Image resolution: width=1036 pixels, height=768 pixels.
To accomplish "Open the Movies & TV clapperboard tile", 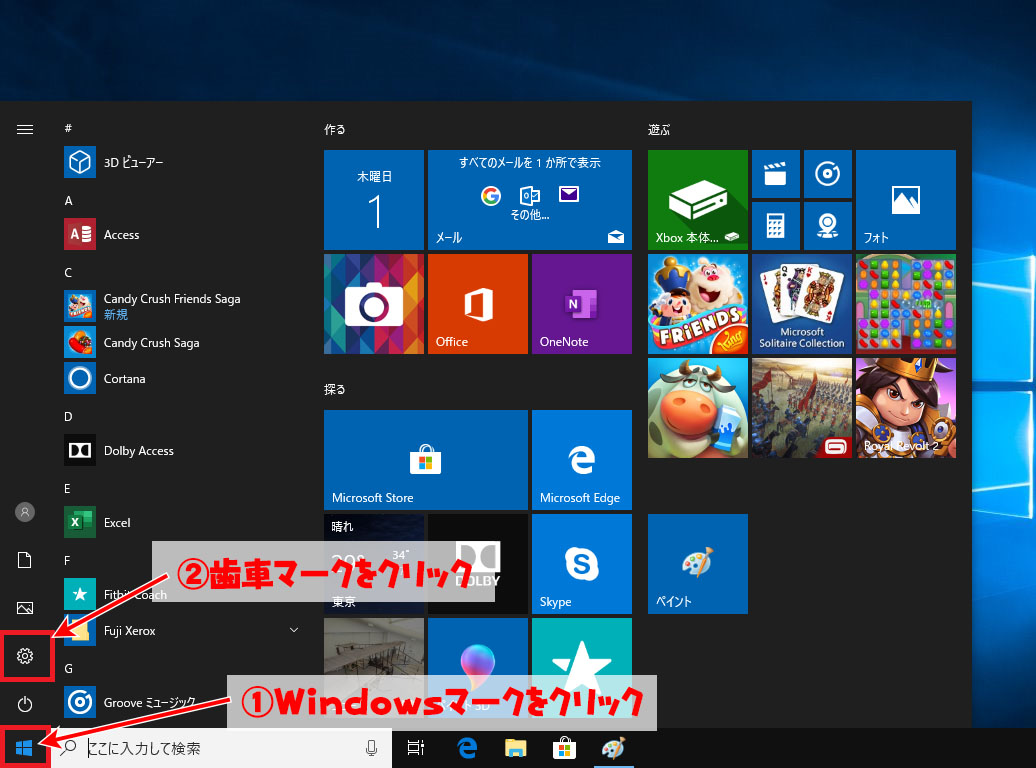I will point(776,174).
